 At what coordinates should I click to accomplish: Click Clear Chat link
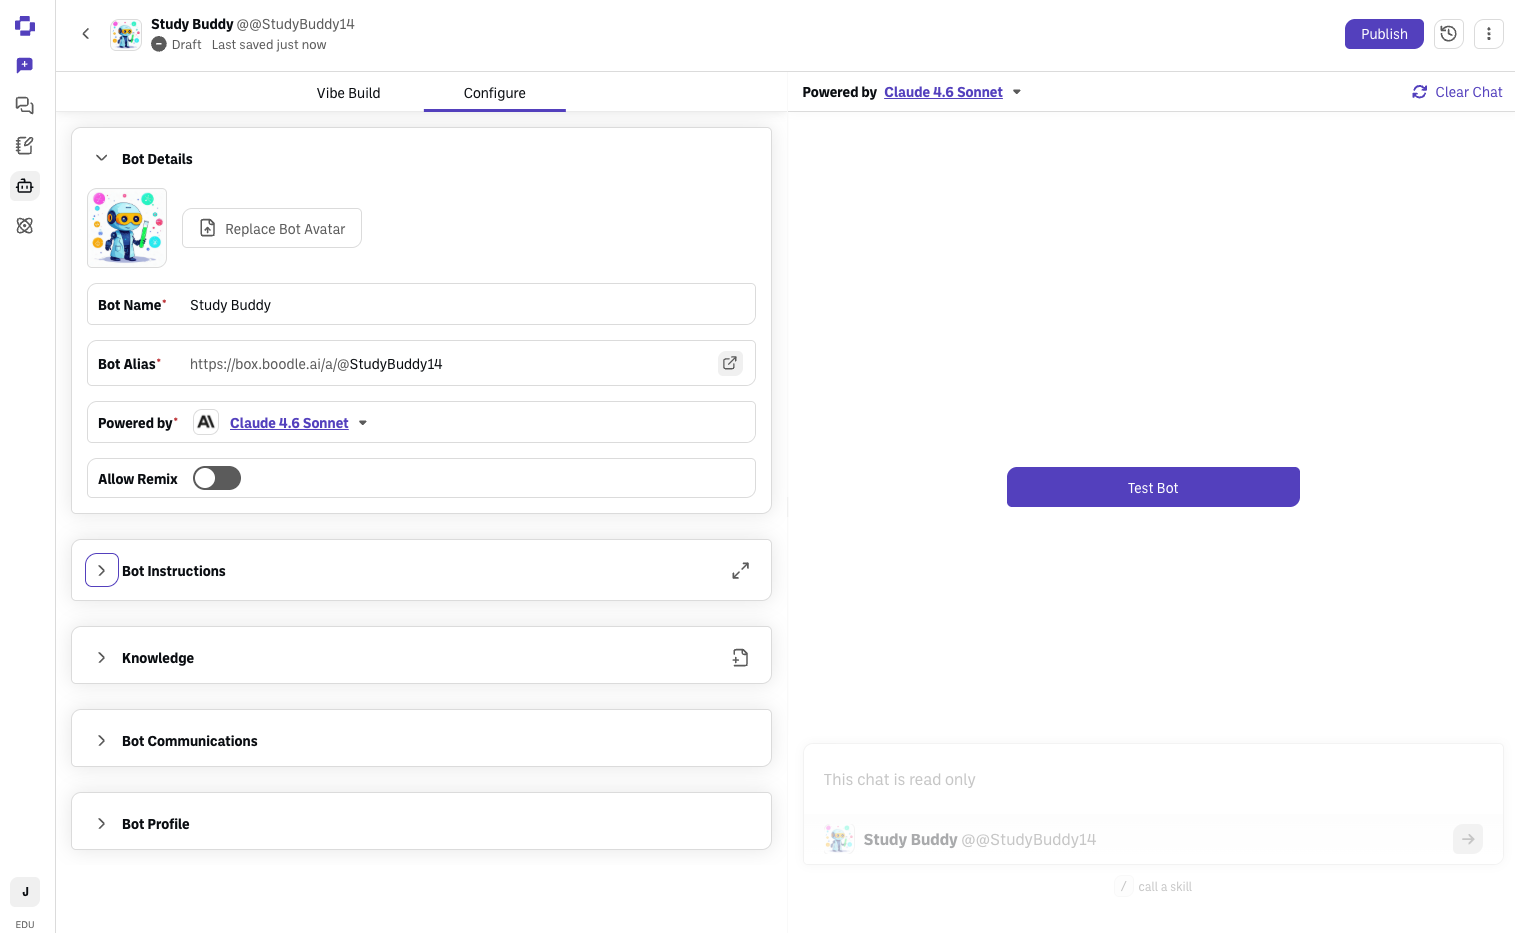coord(1457,92)
